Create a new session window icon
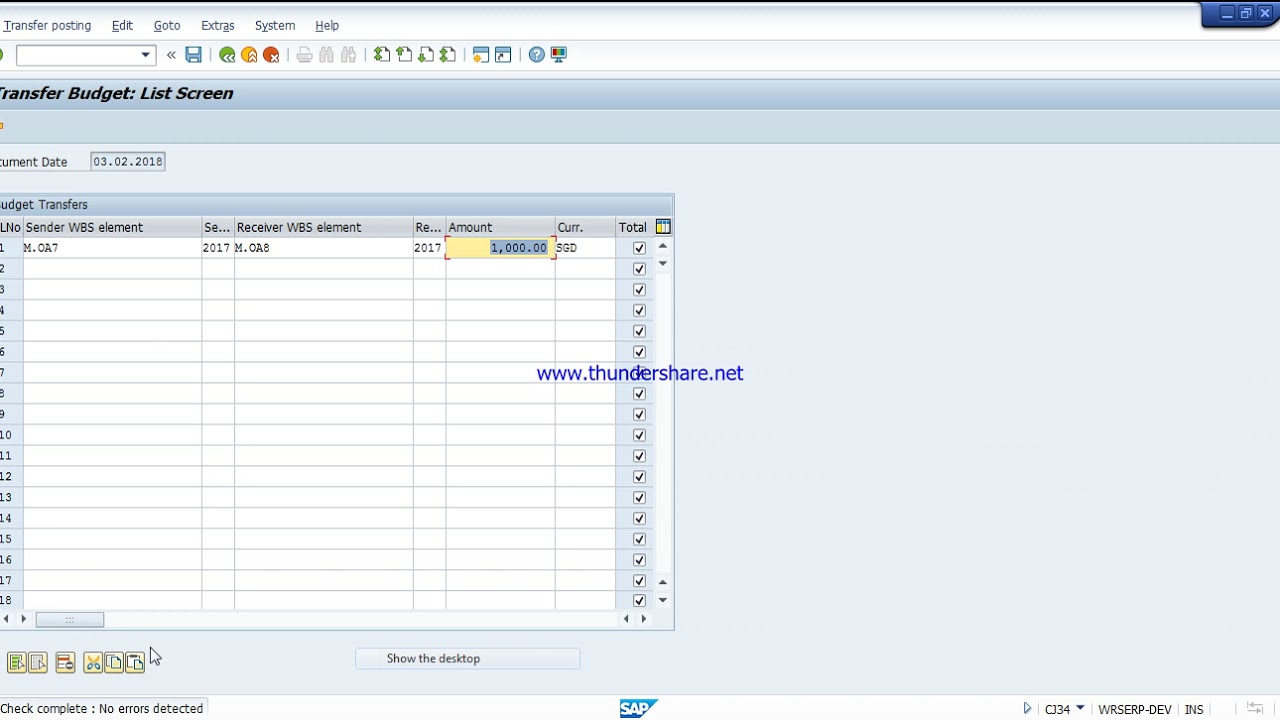Viewport: 1280px width, 720px height. [x=481, y=55]
